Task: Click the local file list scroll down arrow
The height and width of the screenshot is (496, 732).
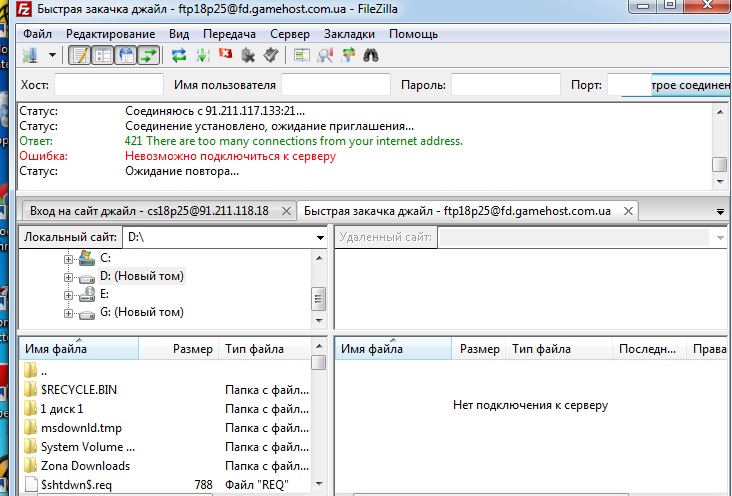Action: [x=319, y=484]
